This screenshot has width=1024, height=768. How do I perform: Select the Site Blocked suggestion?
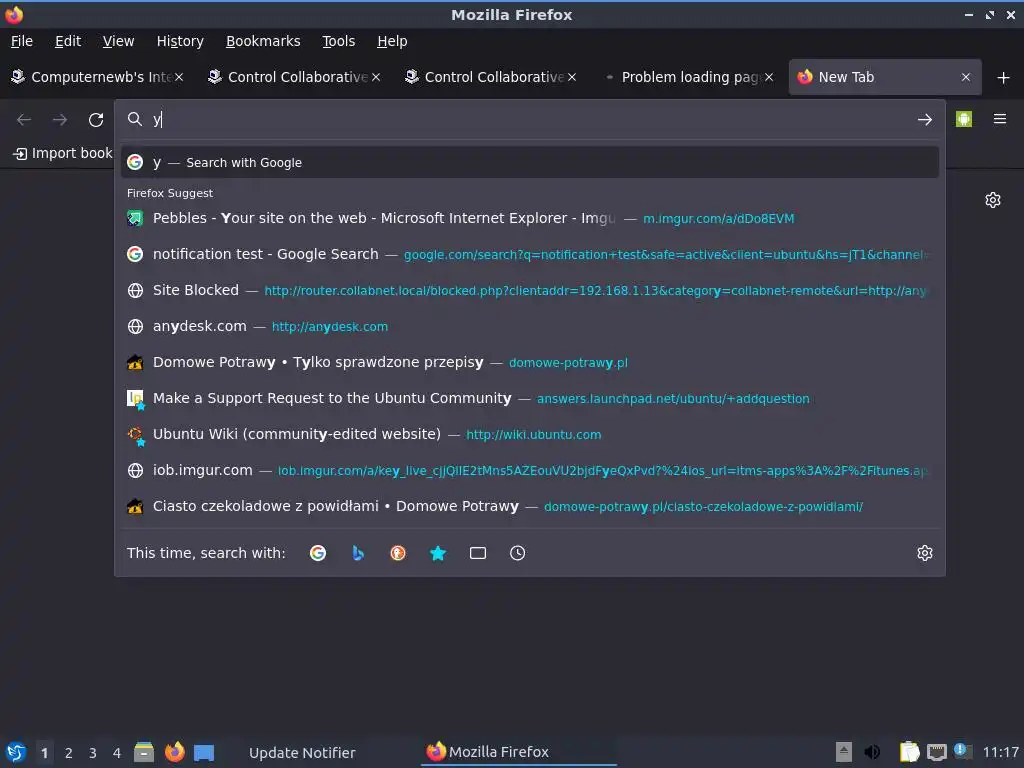(x=530, y=290)
